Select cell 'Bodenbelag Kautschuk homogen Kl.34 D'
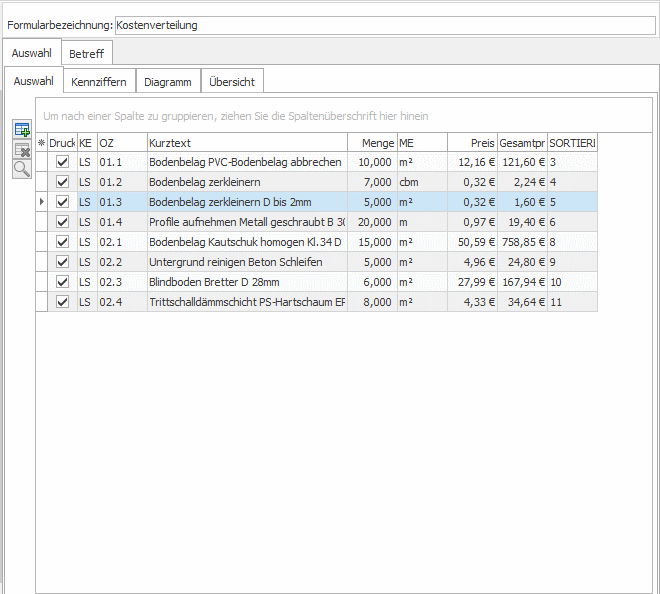 pos(247,242)
